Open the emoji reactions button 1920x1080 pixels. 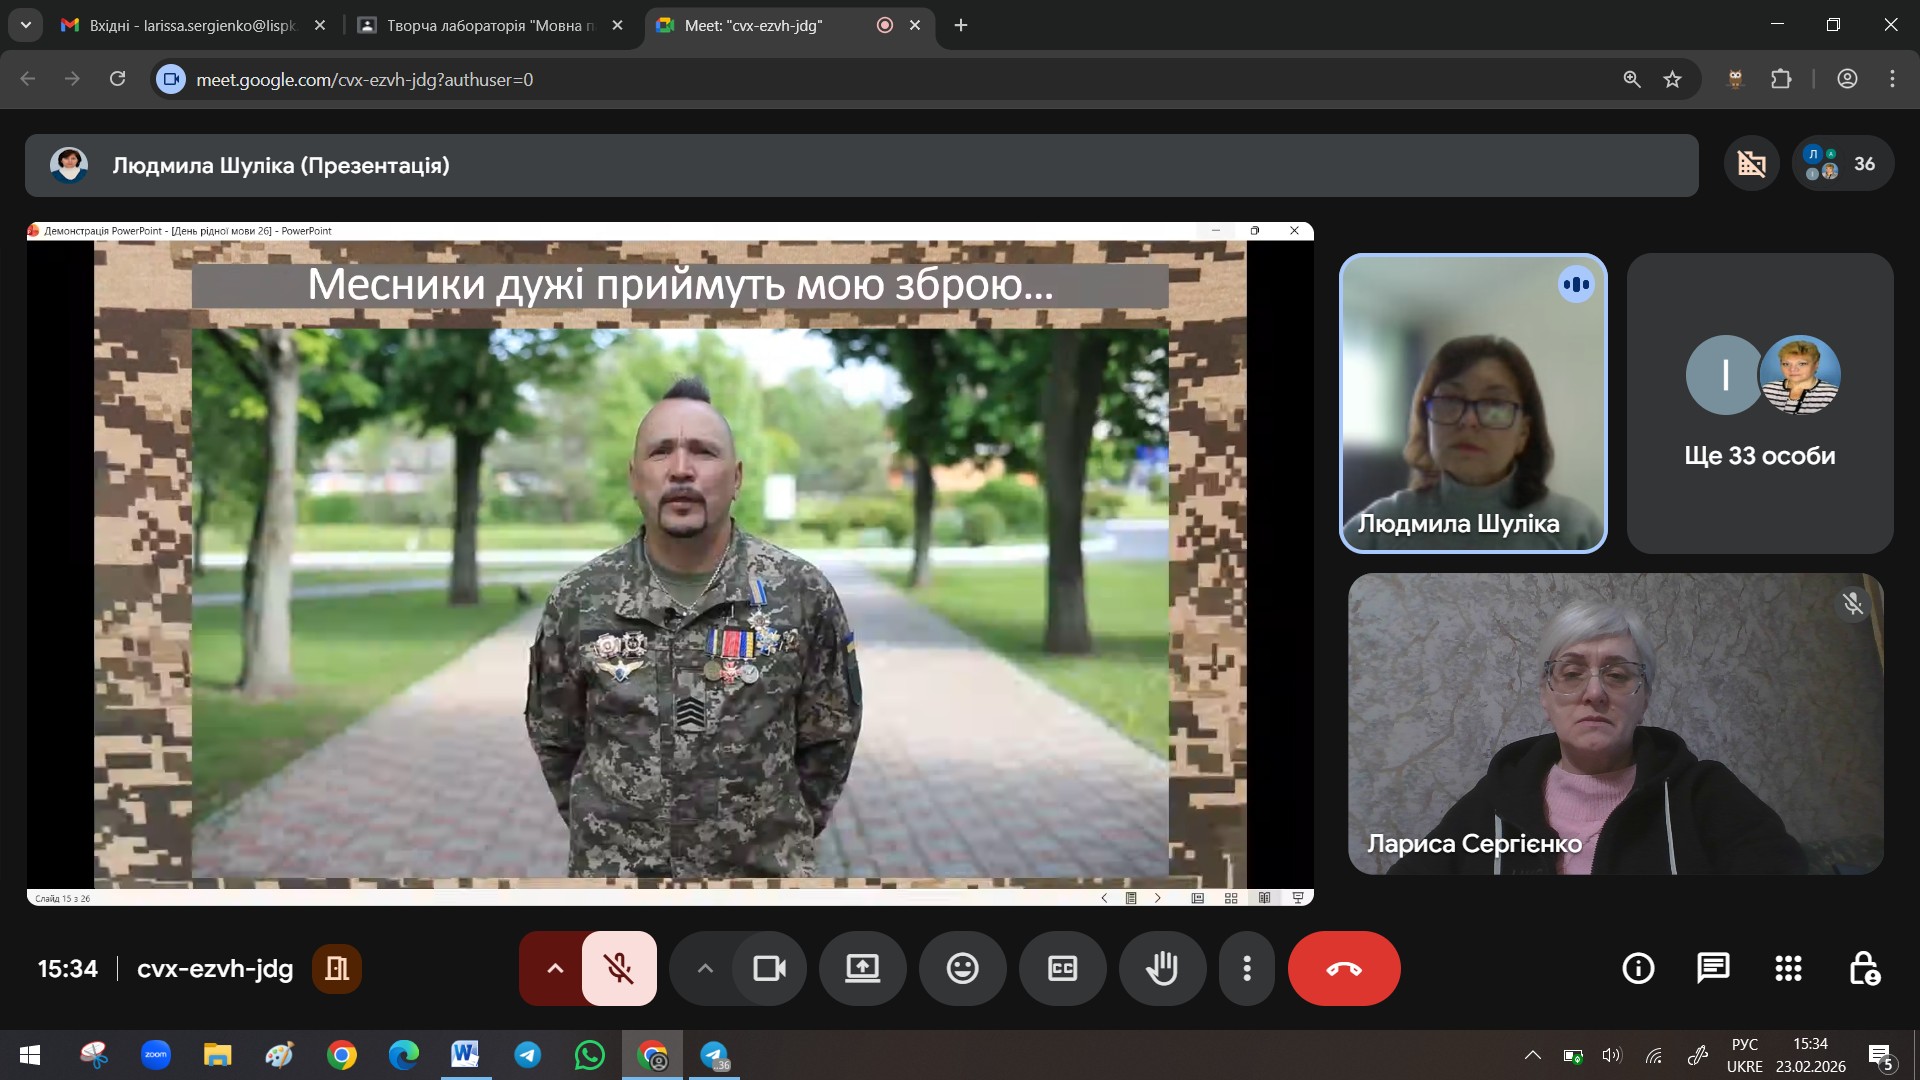click(x=962, y=968)
